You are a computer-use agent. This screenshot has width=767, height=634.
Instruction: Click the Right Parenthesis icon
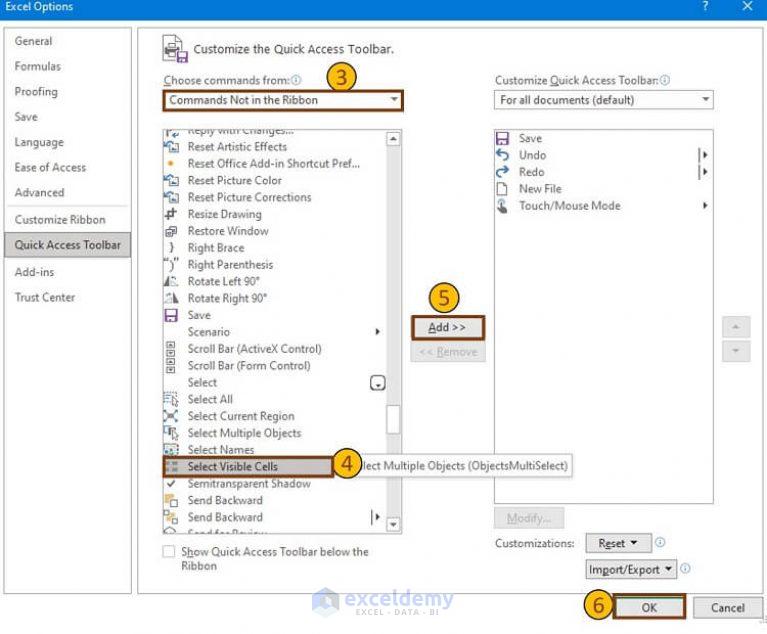pyautogui.click(x=171, y=264)
